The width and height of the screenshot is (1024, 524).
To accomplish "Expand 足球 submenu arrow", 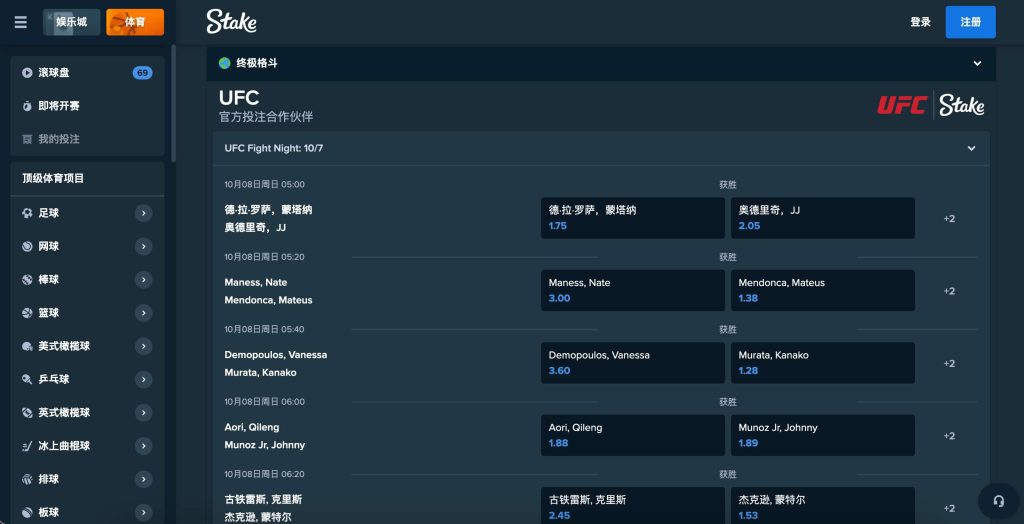I will (x=144, y=213).
